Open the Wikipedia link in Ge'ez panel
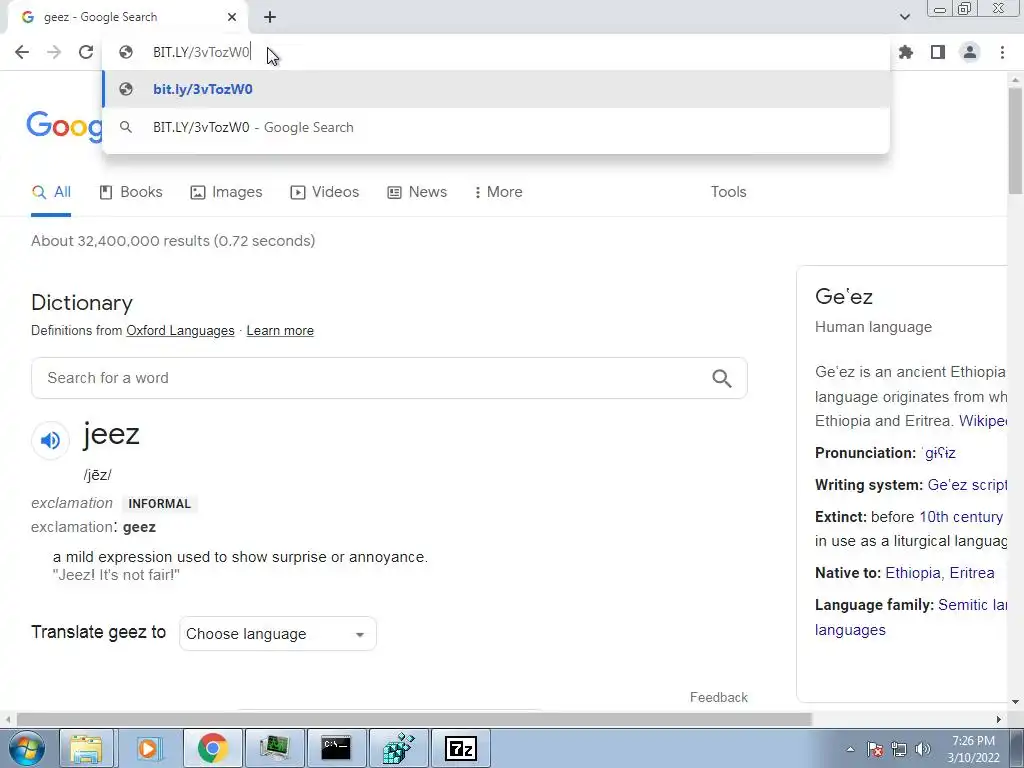The image size is (1024, 768). pos(983,421)
